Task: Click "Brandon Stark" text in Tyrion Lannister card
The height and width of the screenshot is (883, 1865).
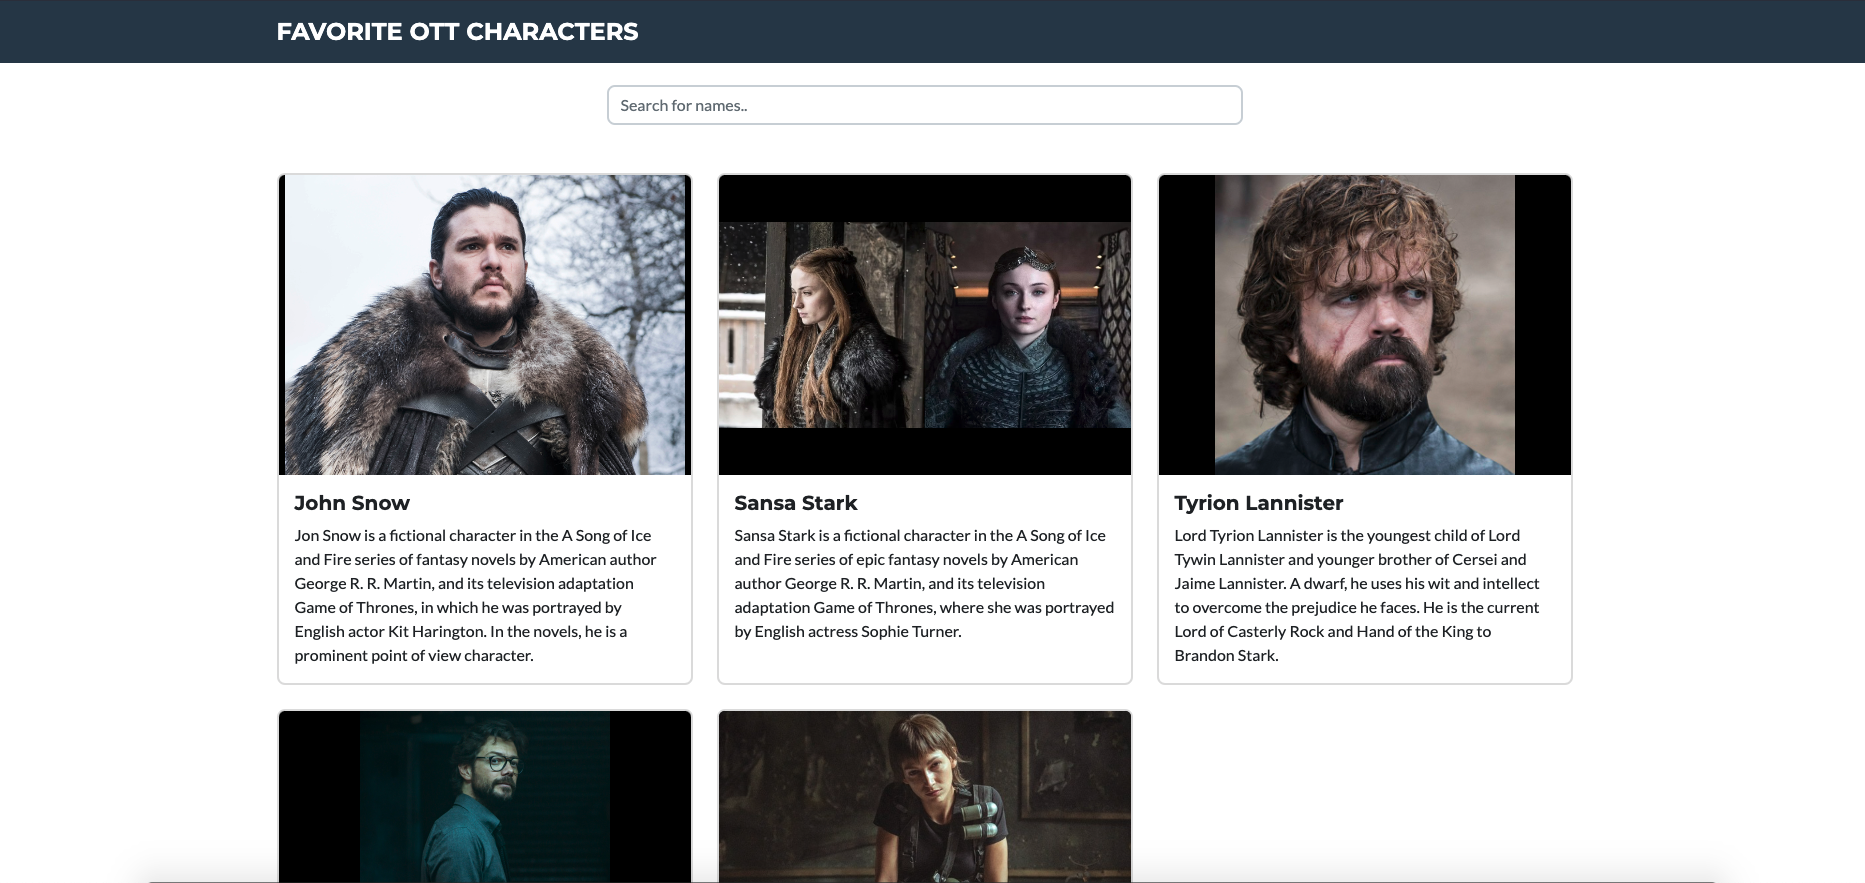Action: [1225, 656]
